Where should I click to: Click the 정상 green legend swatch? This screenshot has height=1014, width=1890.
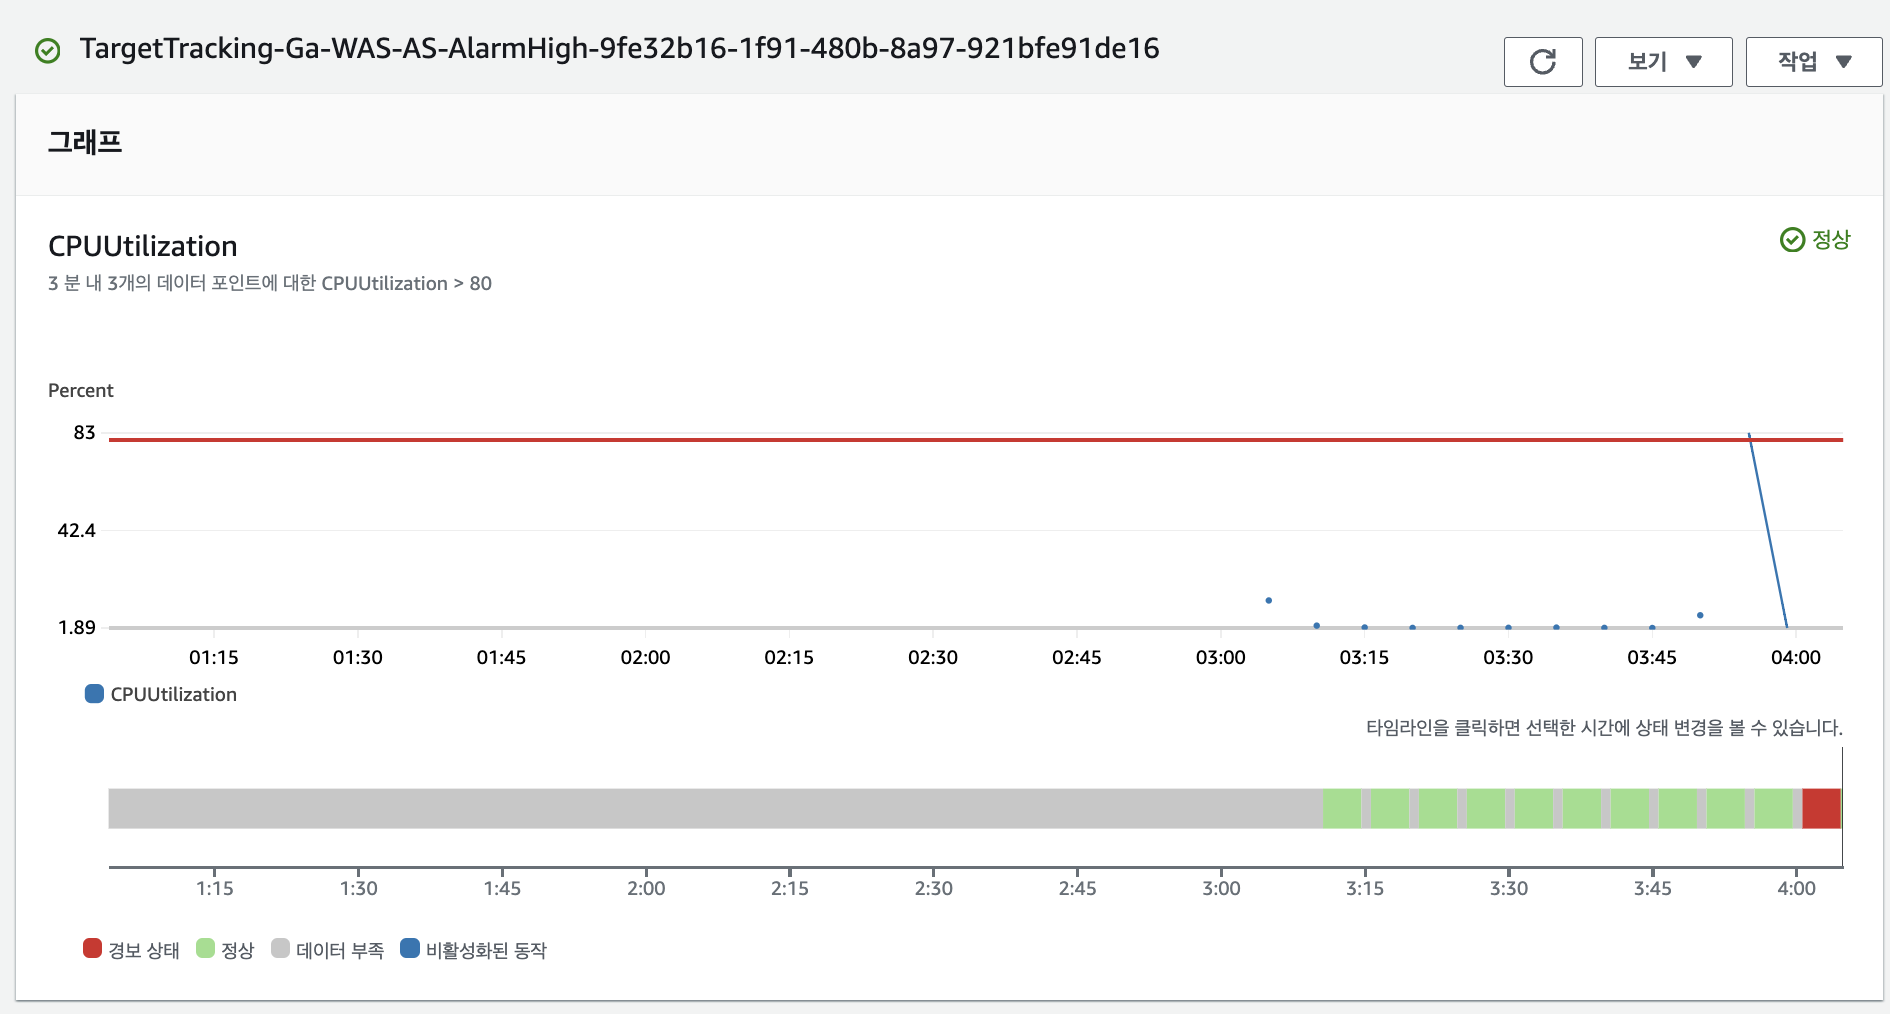(206, 948)
